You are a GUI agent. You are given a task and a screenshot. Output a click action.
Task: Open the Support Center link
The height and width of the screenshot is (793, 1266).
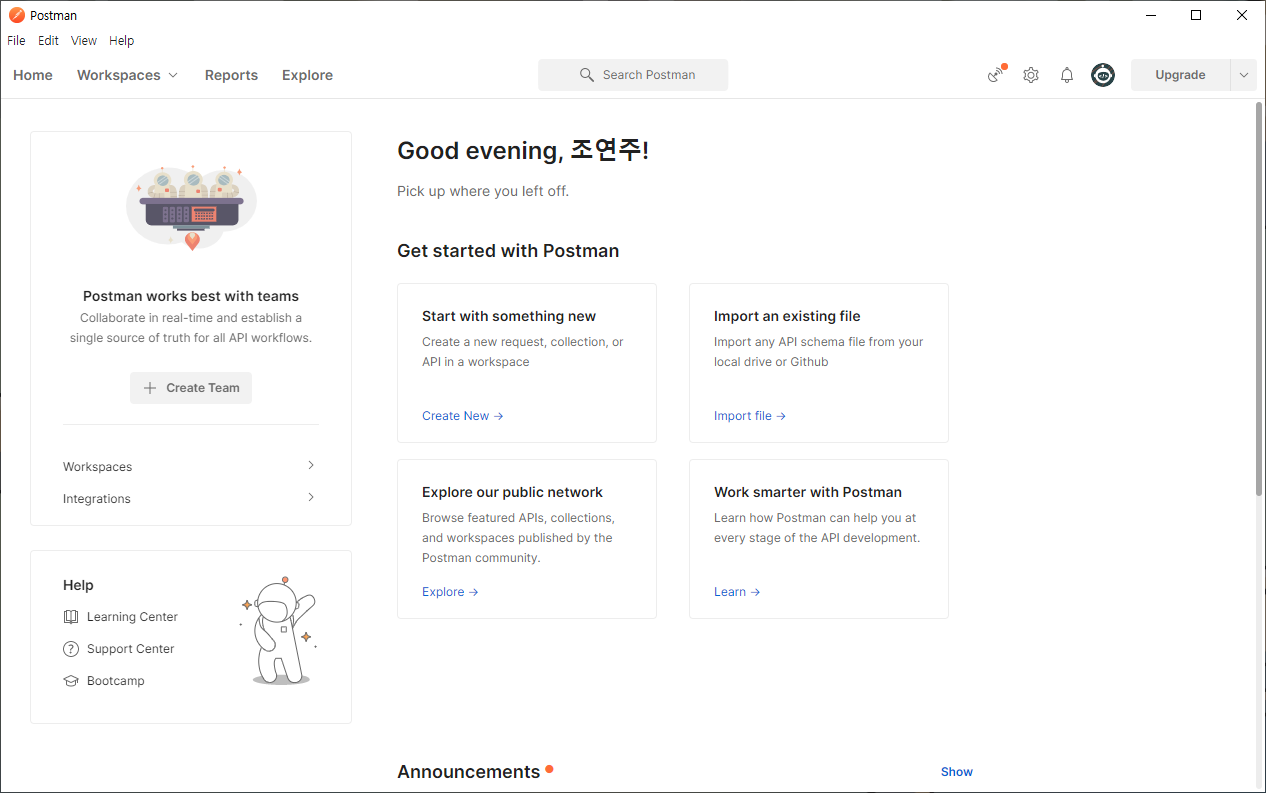pos(130,649)
